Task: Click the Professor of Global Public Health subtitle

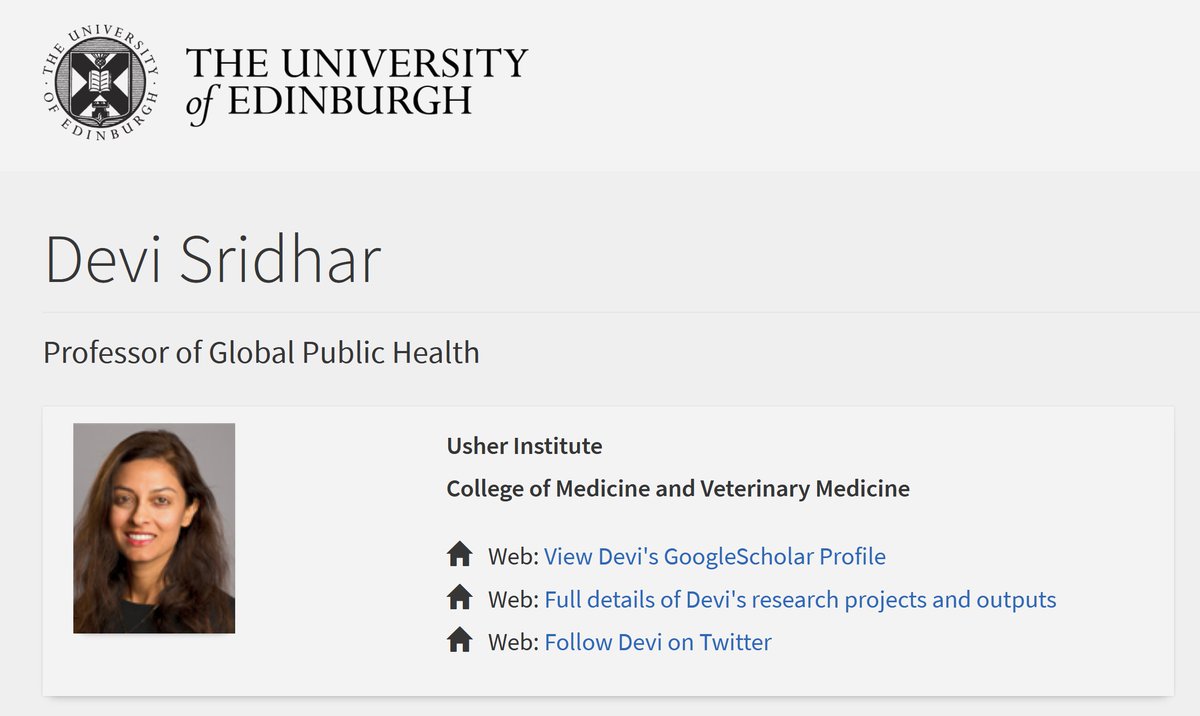Action: 261,352
